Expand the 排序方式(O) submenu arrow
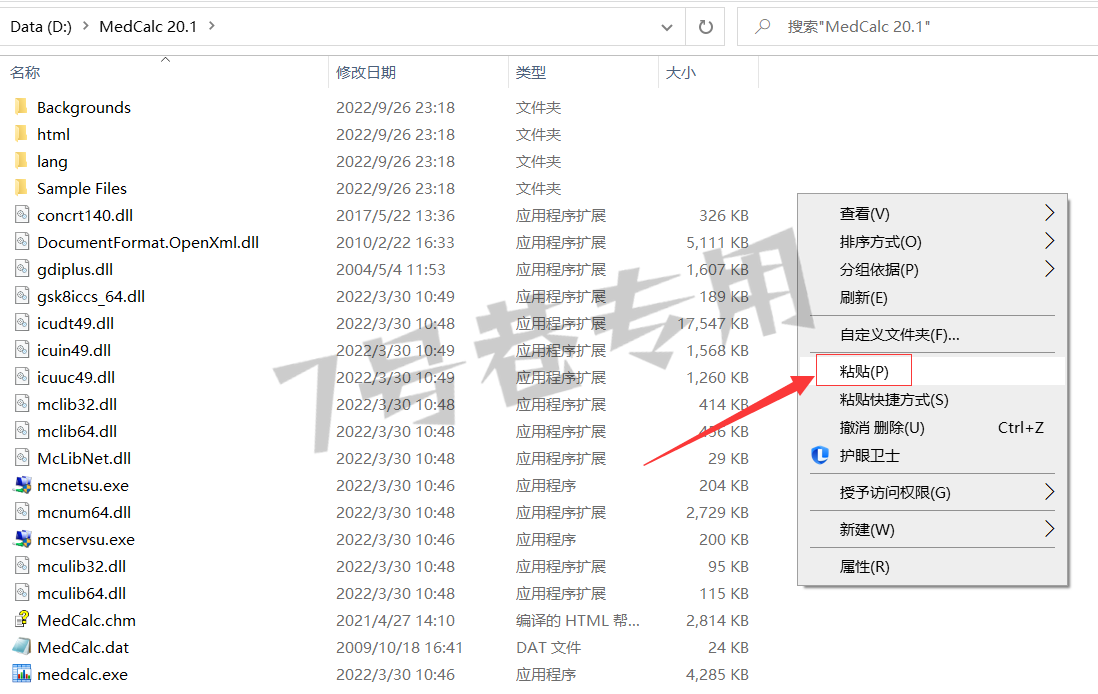Viewport: 1098px width, 694px height. (1049, 241)
